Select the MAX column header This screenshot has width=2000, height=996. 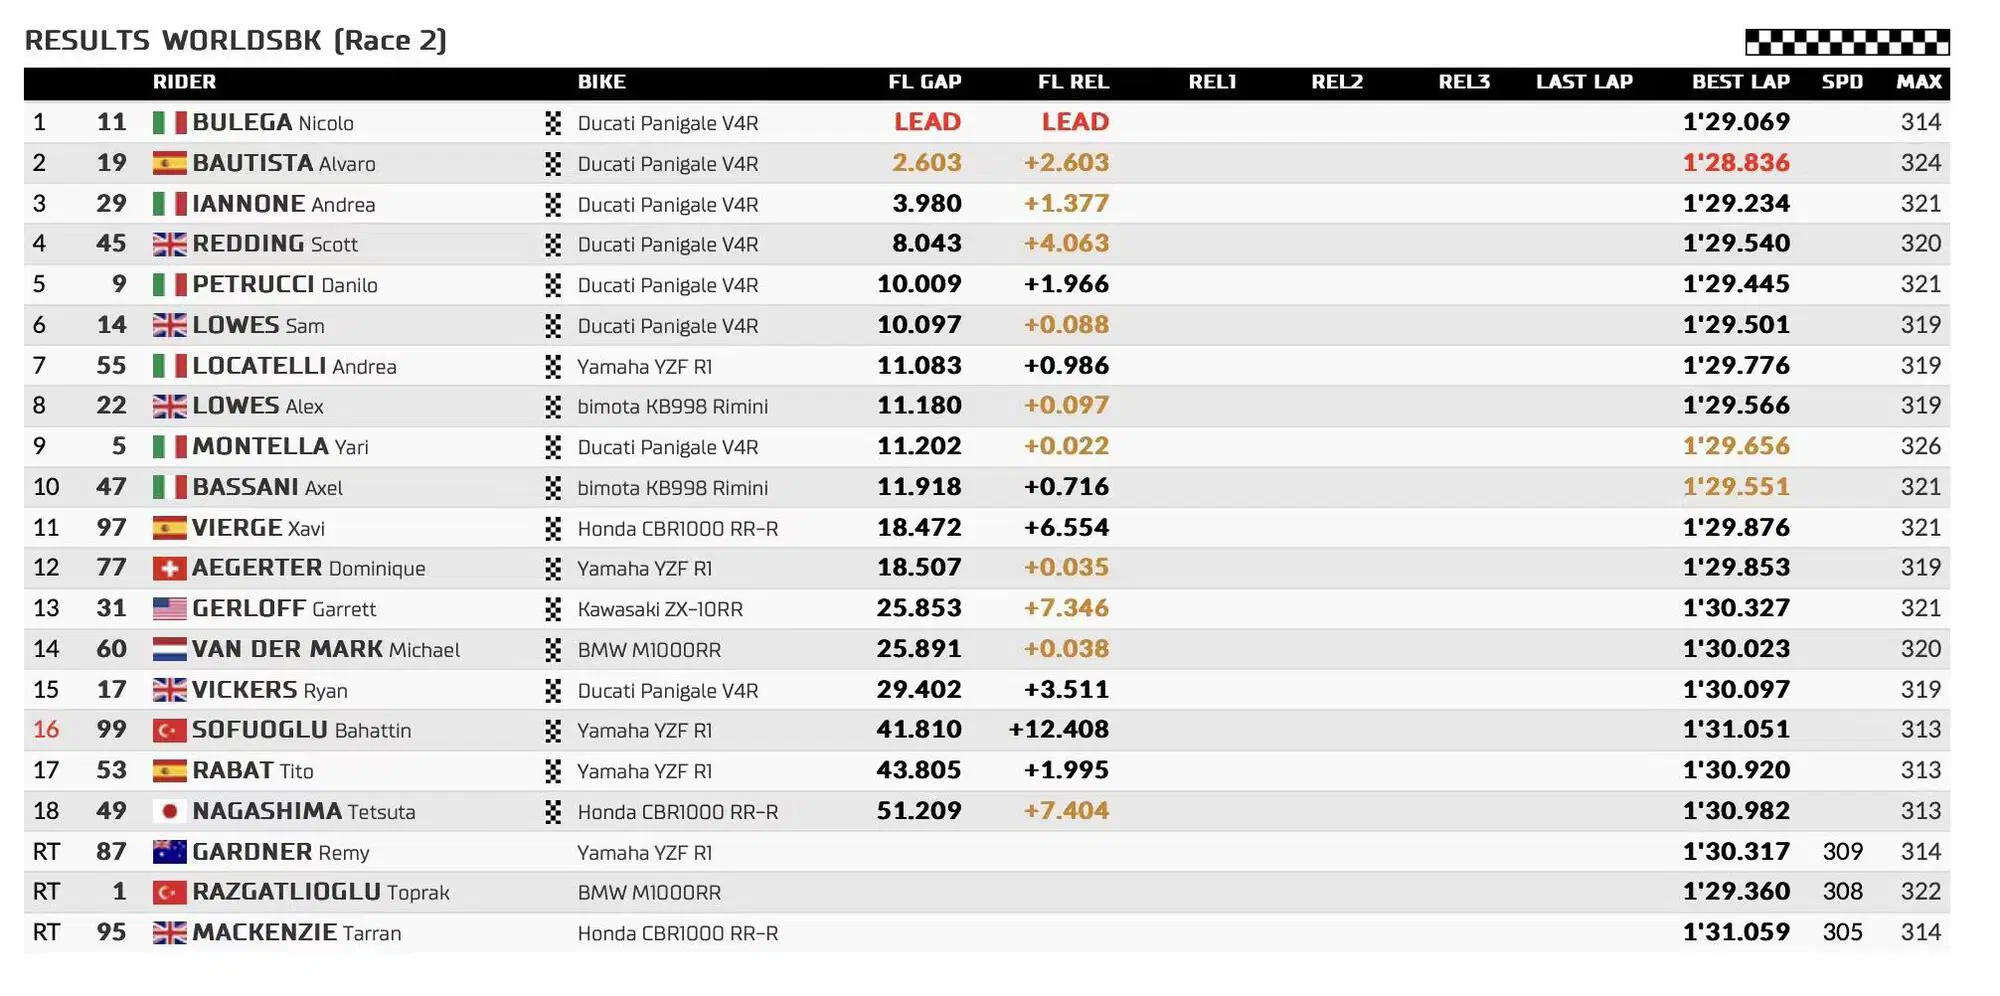(1918, 82)
